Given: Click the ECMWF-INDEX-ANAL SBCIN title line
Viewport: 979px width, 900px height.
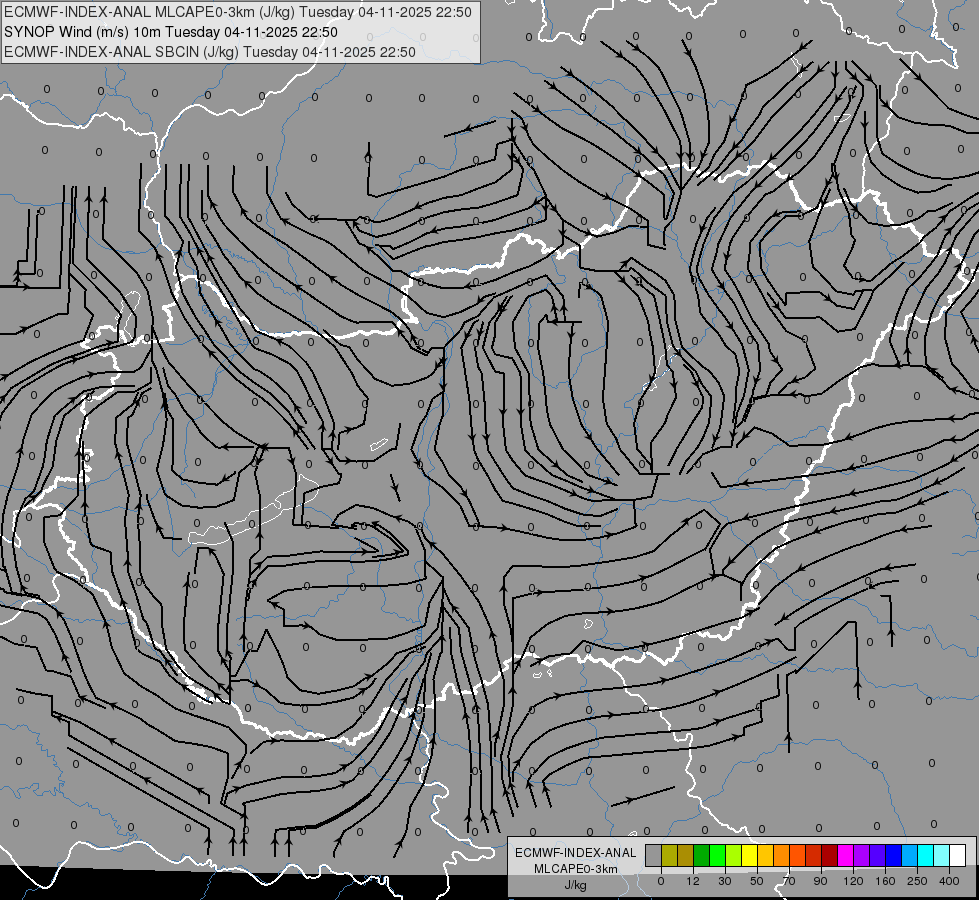Looking at the screenshot, I should tap(210, 52).
